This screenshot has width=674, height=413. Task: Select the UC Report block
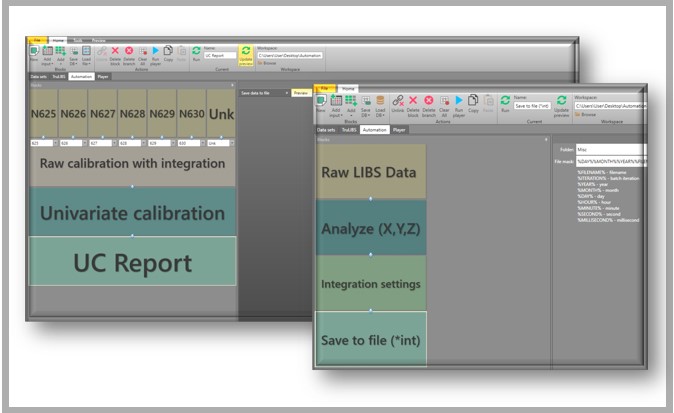coord(132,261)
